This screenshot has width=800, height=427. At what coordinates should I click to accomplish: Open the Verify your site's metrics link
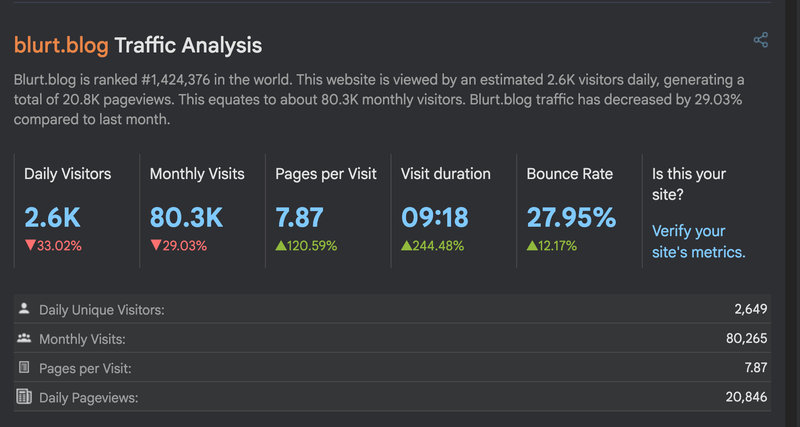click(698, 241)
